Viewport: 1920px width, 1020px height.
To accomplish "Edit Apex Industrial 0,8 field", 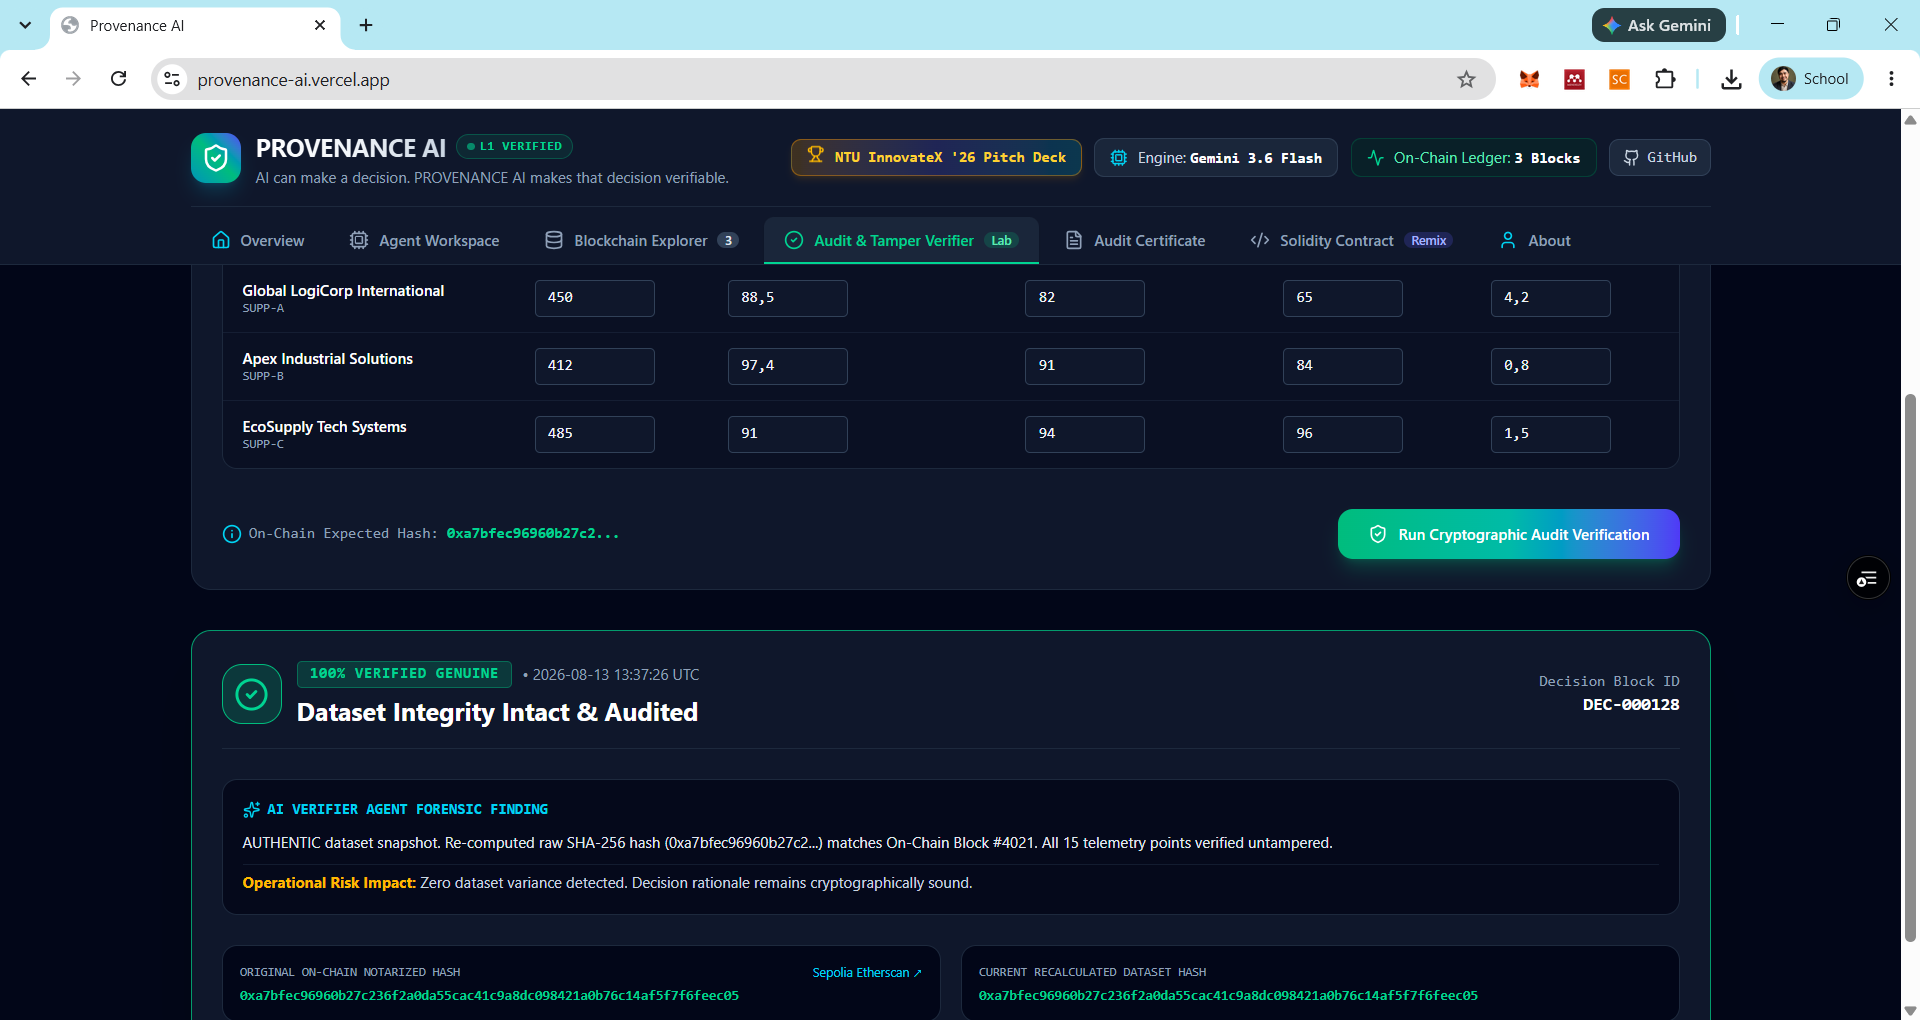I will [x=1551, y=366].
